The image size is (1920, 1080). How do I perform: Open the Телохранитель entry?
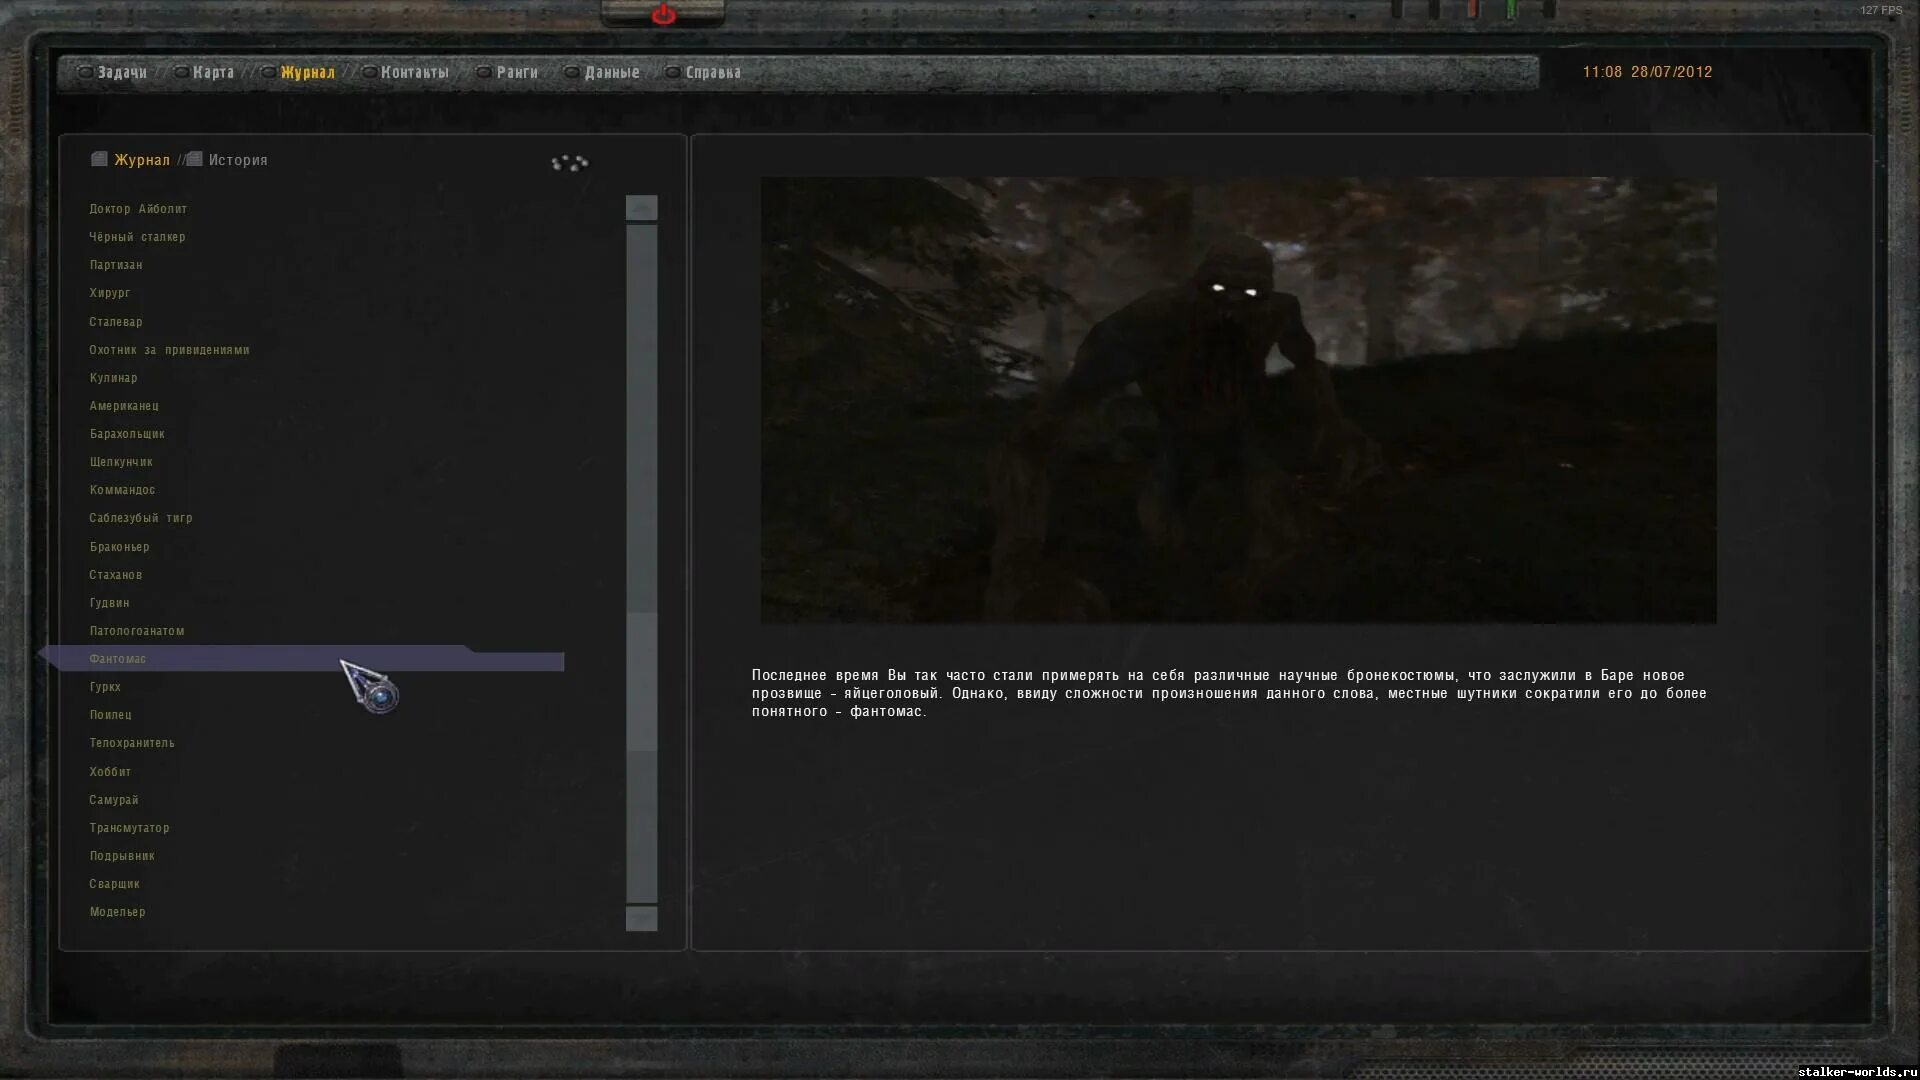click(132, 743)
